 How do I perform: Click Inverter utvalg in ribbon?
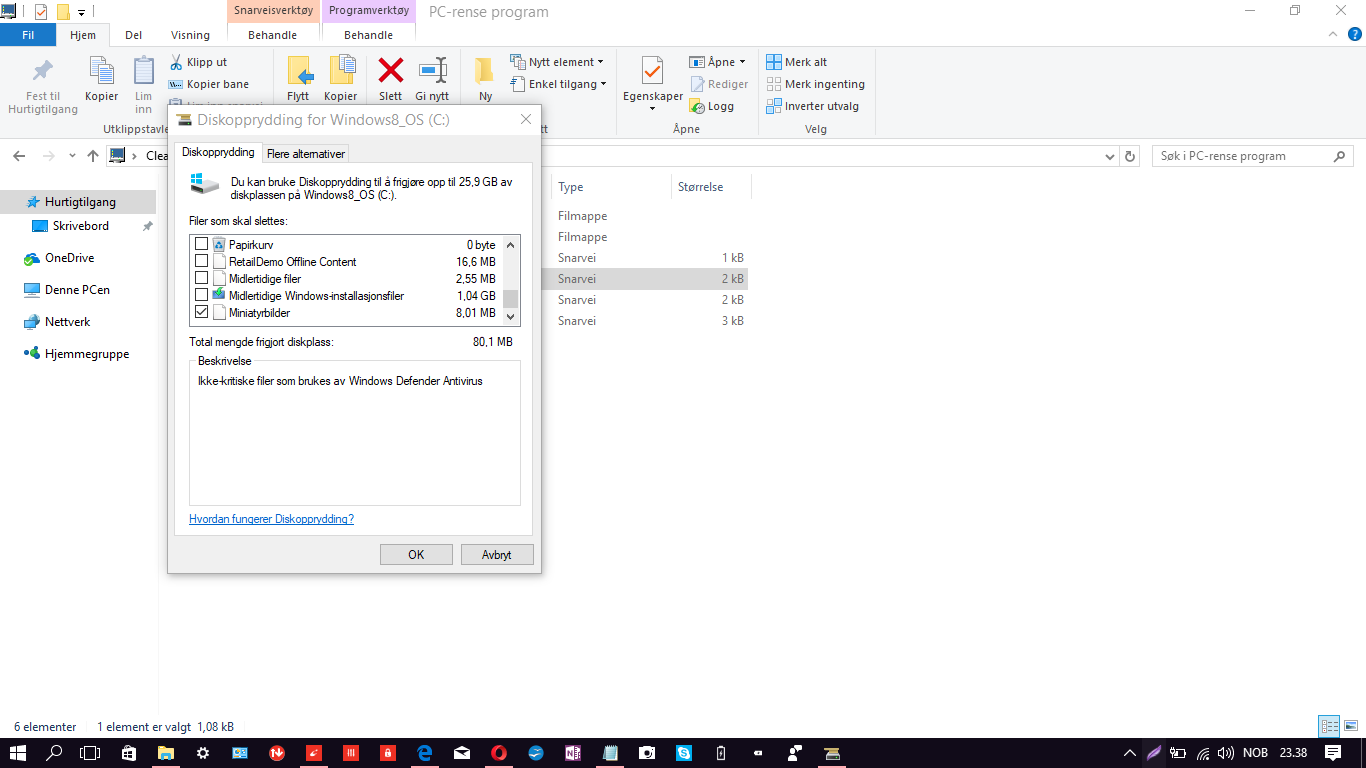point(812,106)
